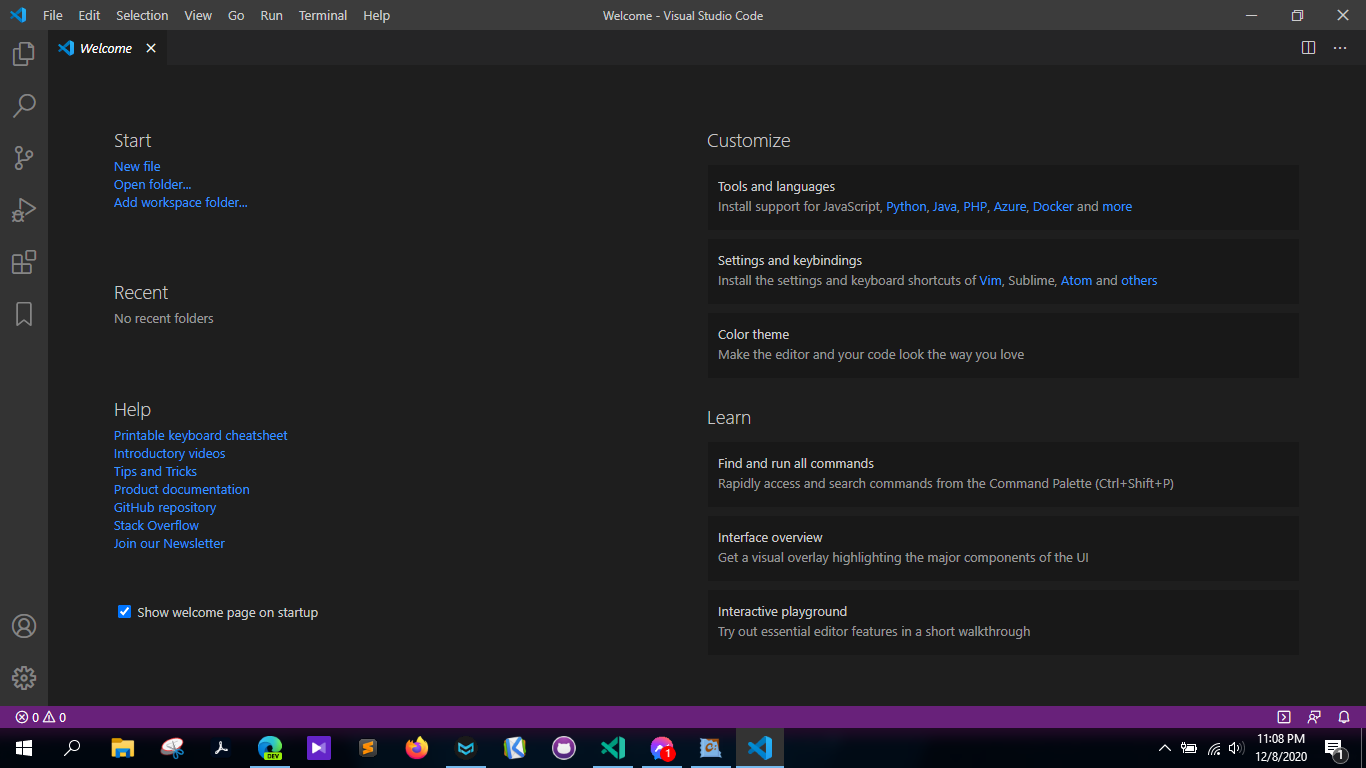Open the Edit menu
The width and height of the screenshot is (1366, 768).
[x=89, y=15]
